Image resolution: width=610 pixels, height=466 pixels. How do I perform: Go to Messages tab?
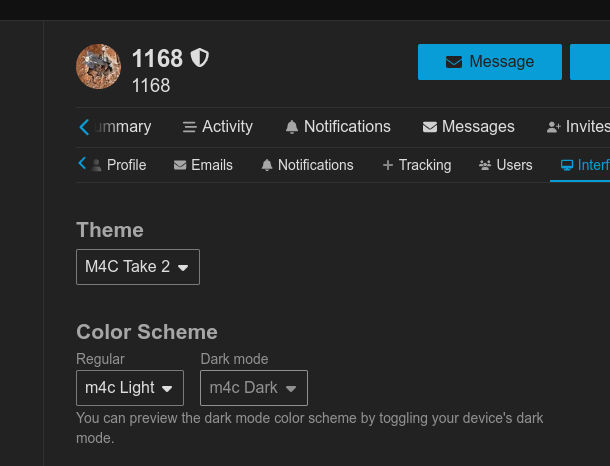click(x=468, y=127)
